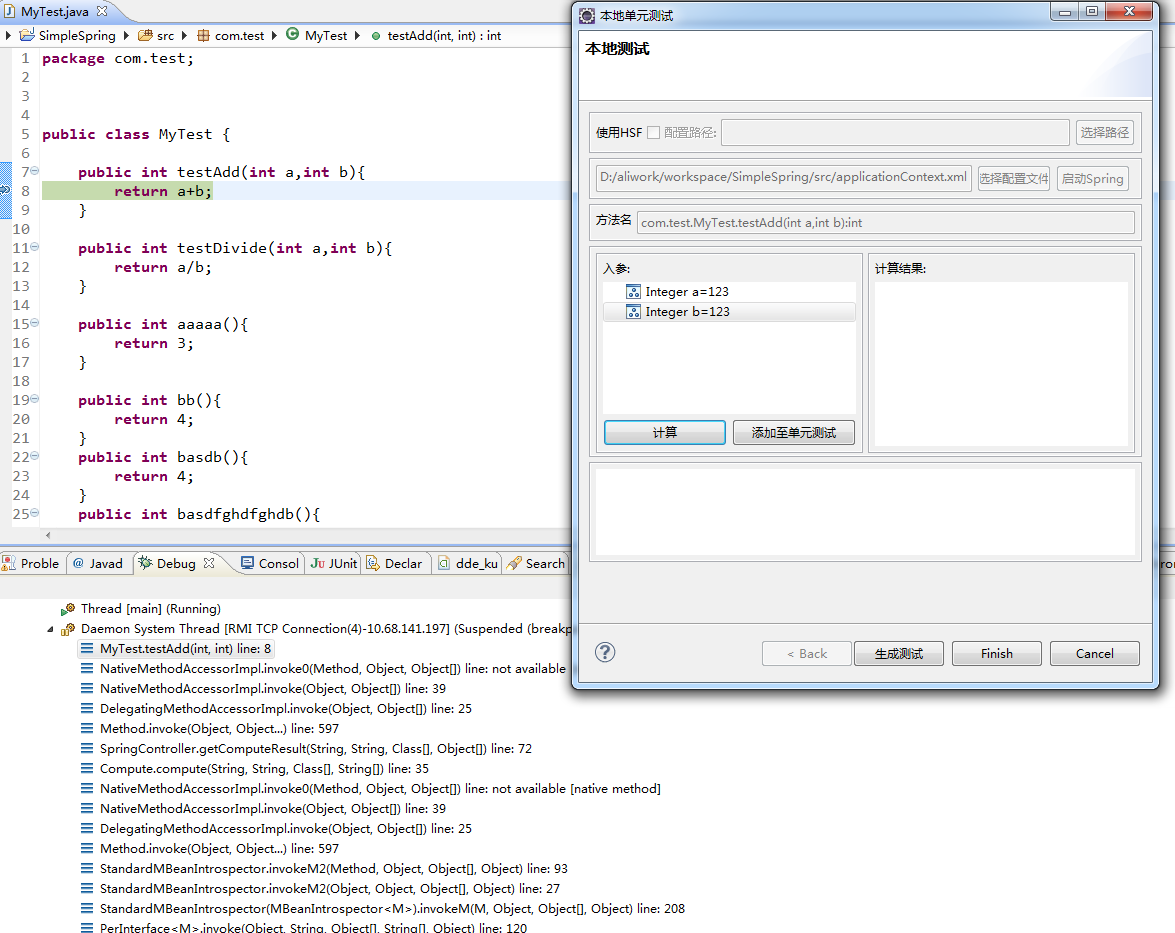The image size is (1175, 933).
Task: Close the Debug view tab
Action: point(209,563)
